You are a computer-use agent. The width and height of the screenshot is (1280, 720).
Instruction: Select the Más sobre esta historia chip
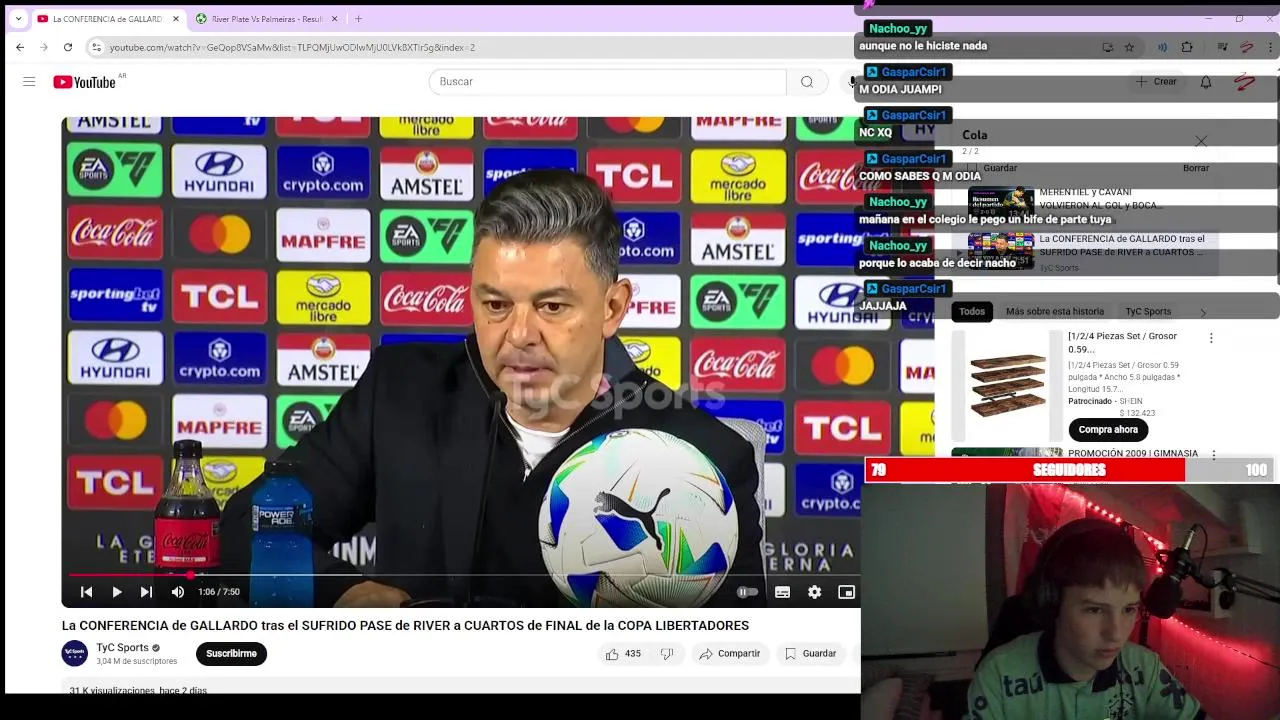1055,312
